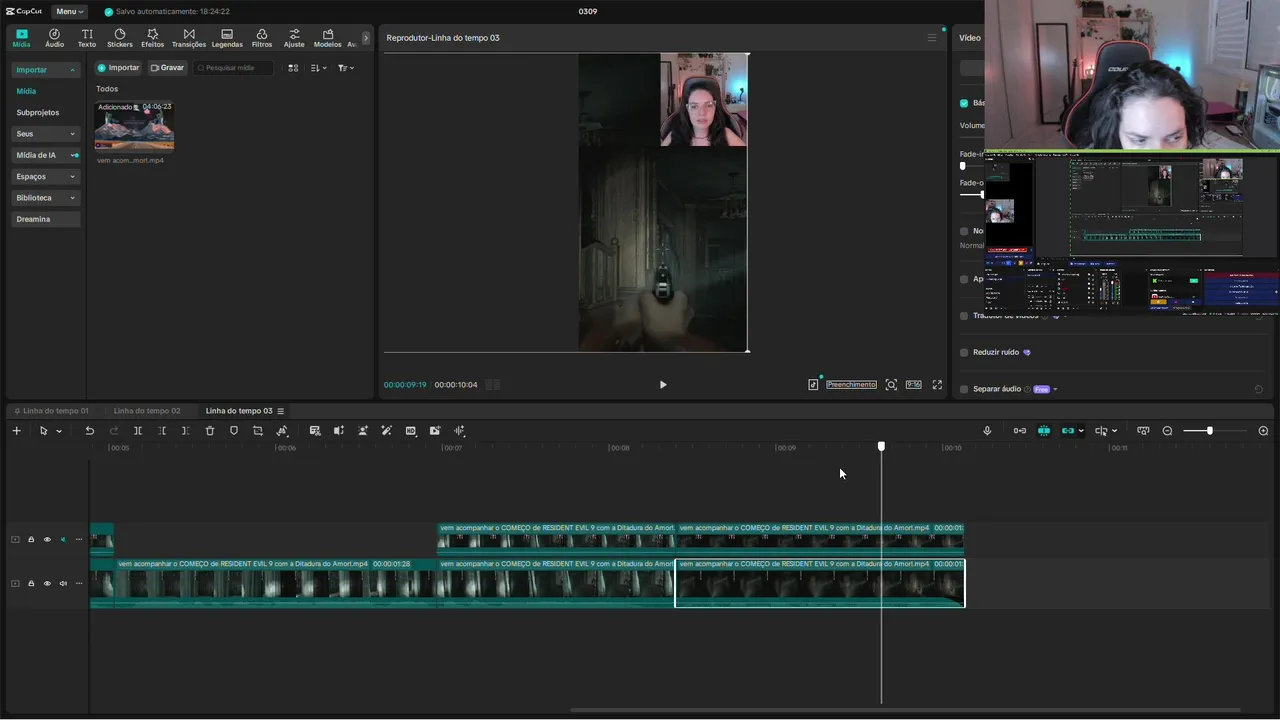Click the redo arrow in timeline toolbar
1280x720 pixels.
point(114,431)
